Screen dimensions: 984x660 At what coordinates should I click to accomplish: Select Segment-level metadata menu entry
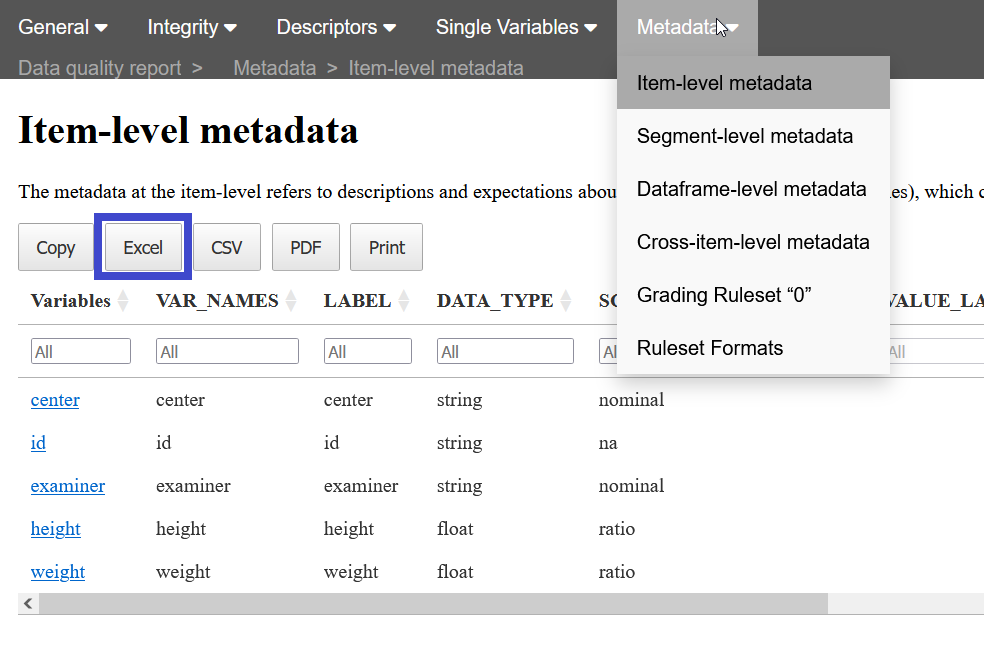click(x=744, y=136)
